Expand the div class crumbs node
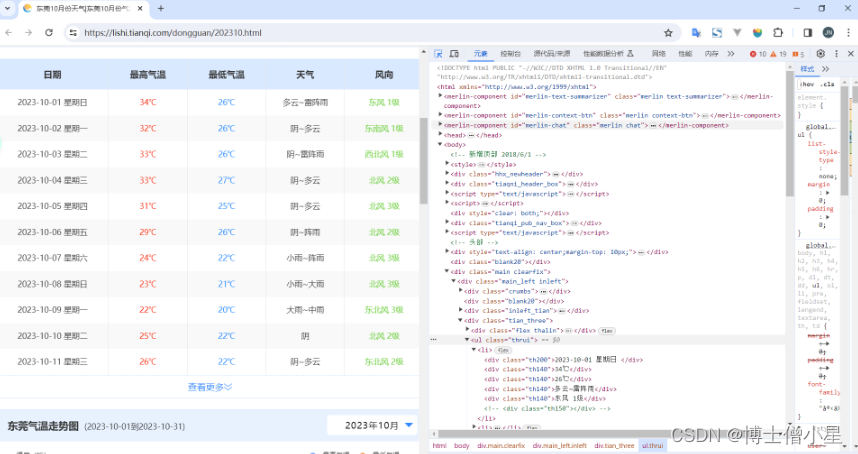This screenshot has height=454, width=858. coord(461,291)
